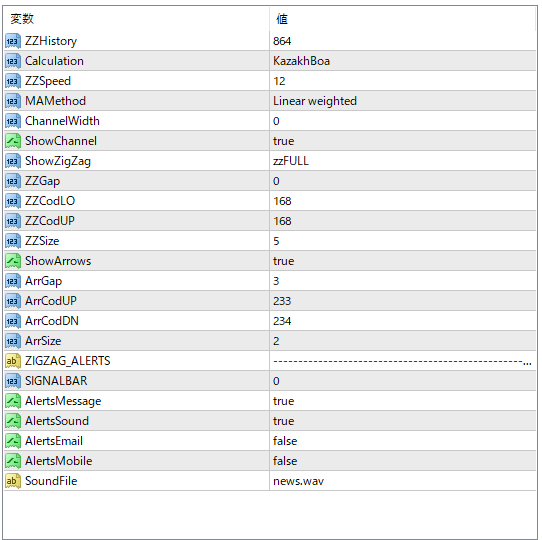The image size is (542, 540).
Task: Select the ZZSpeed row icon
Action: [x=13, y=81]
